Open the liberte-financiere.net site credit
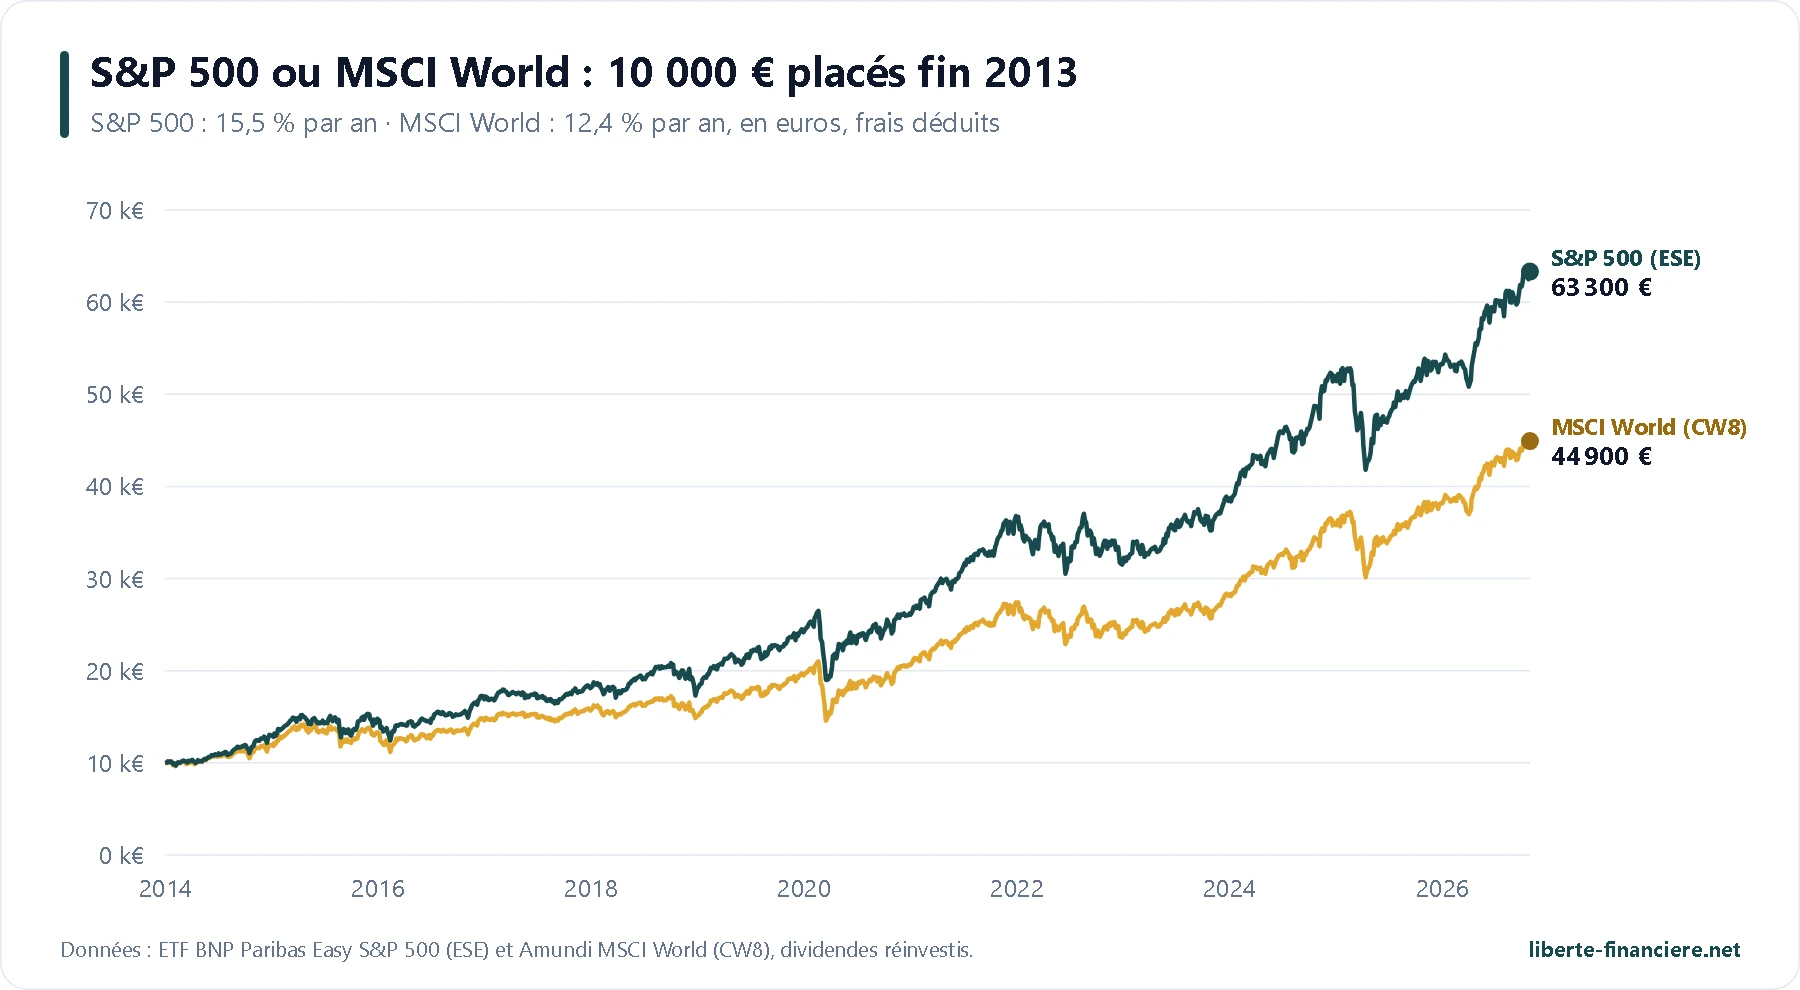This screenshot has height=990, width=1800. 1634,950
